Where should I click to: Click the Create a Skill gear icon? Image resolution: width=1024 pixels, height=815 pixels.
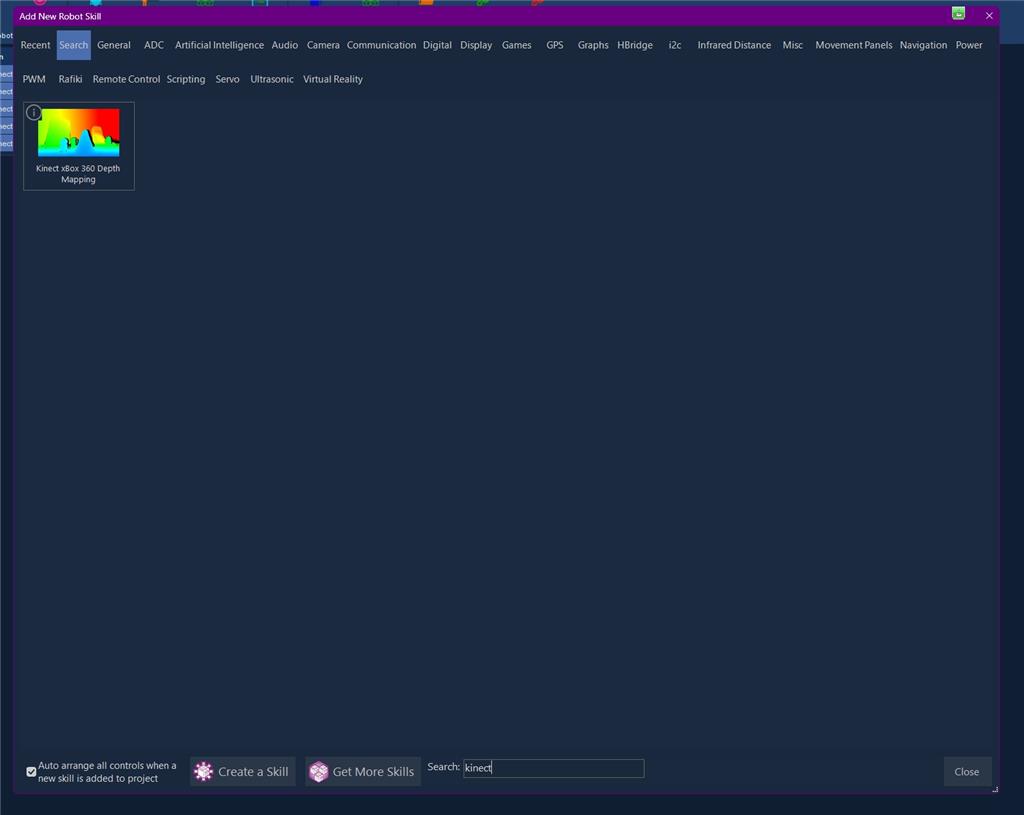(x=204, y=771)
